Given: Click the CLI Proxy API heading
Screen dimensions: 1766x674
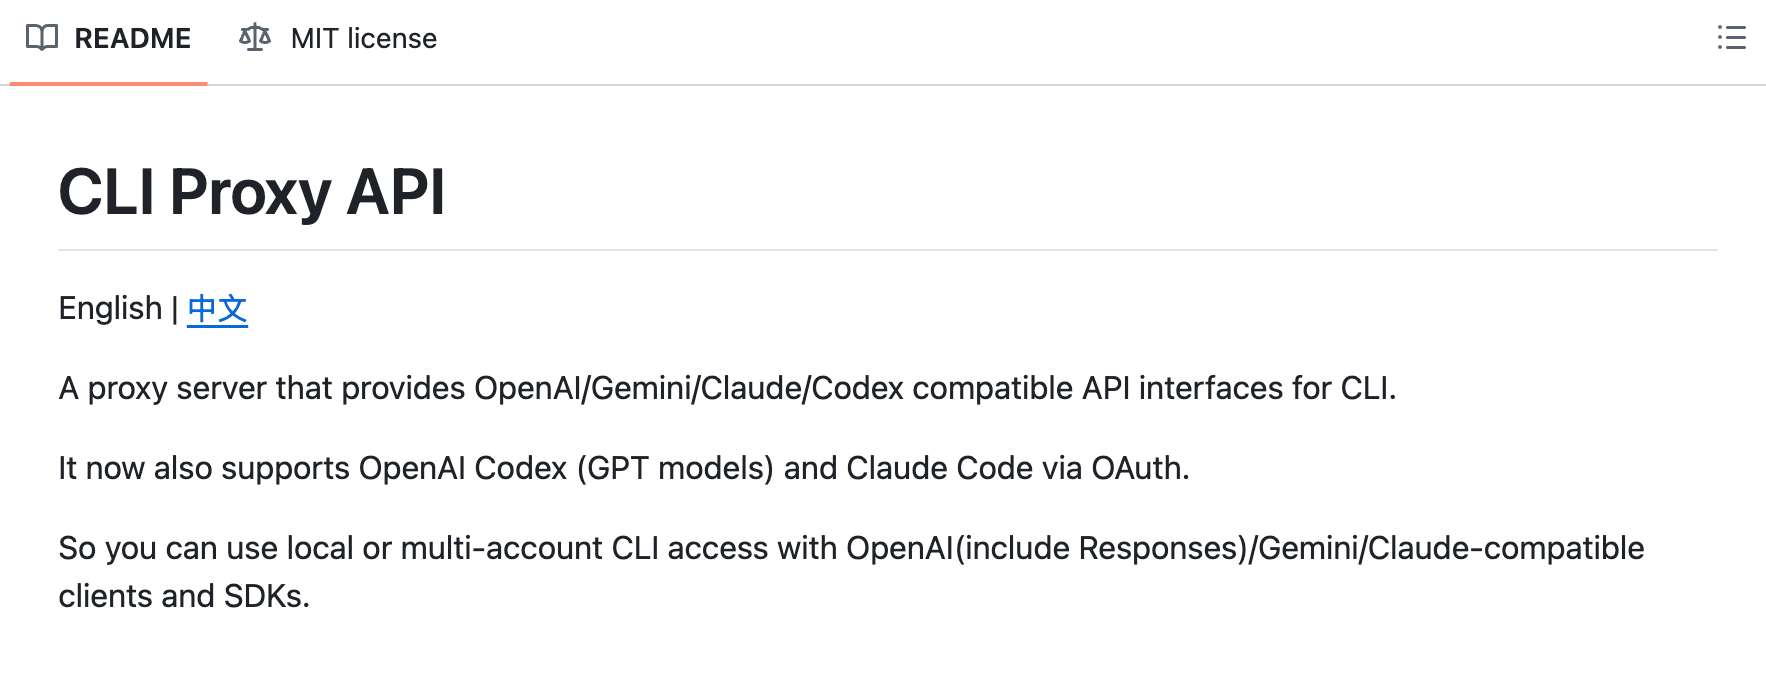Looking at the screenshot, I should point(251,192).
